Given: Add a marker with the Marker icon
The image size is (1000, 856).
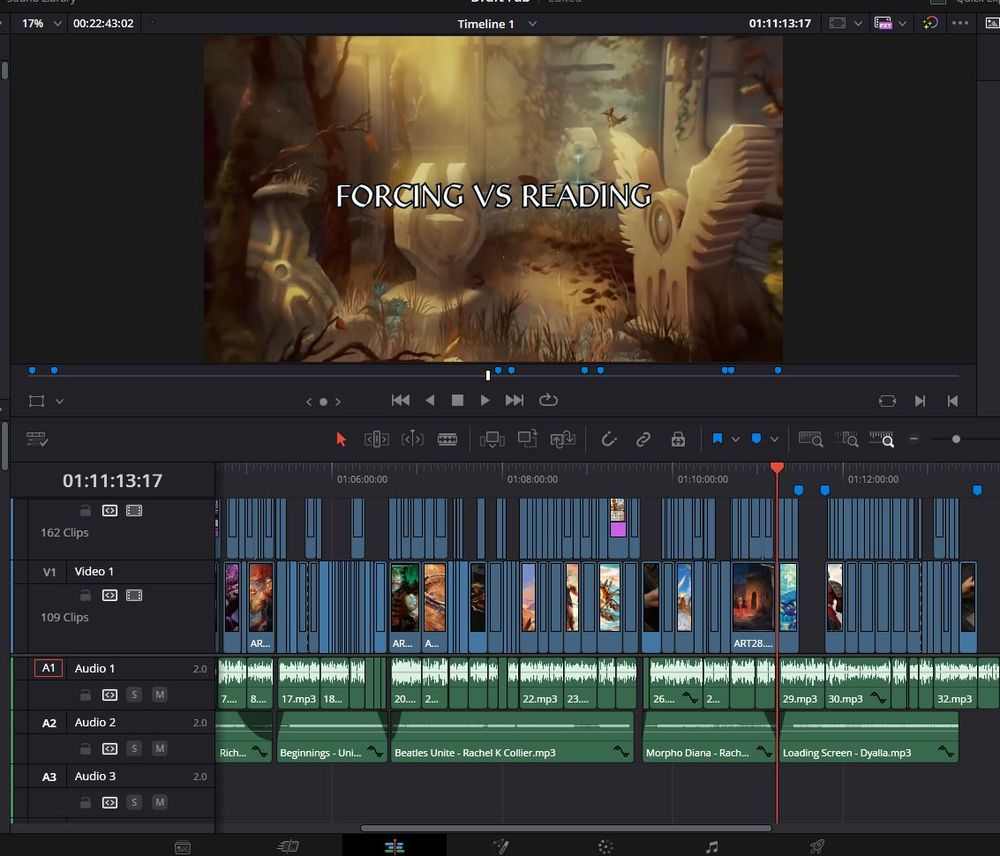Looking at the screenshot, I should coord(756,439).
